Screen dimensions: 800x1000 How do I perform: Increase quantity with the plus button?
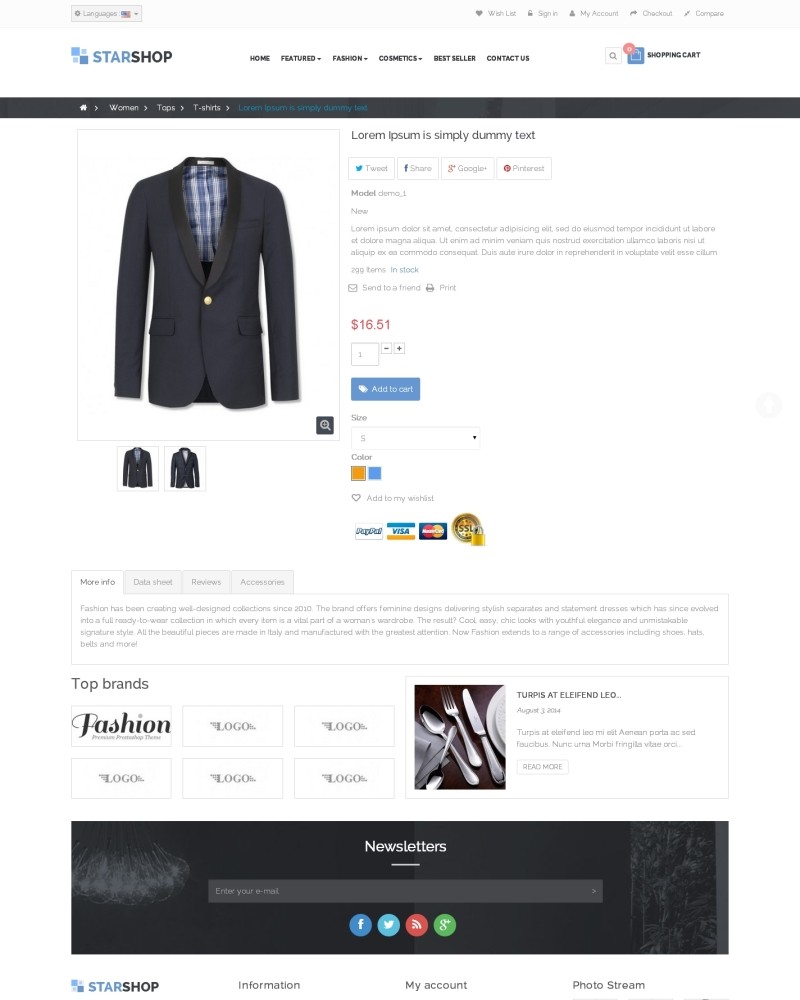coord(399,348)
